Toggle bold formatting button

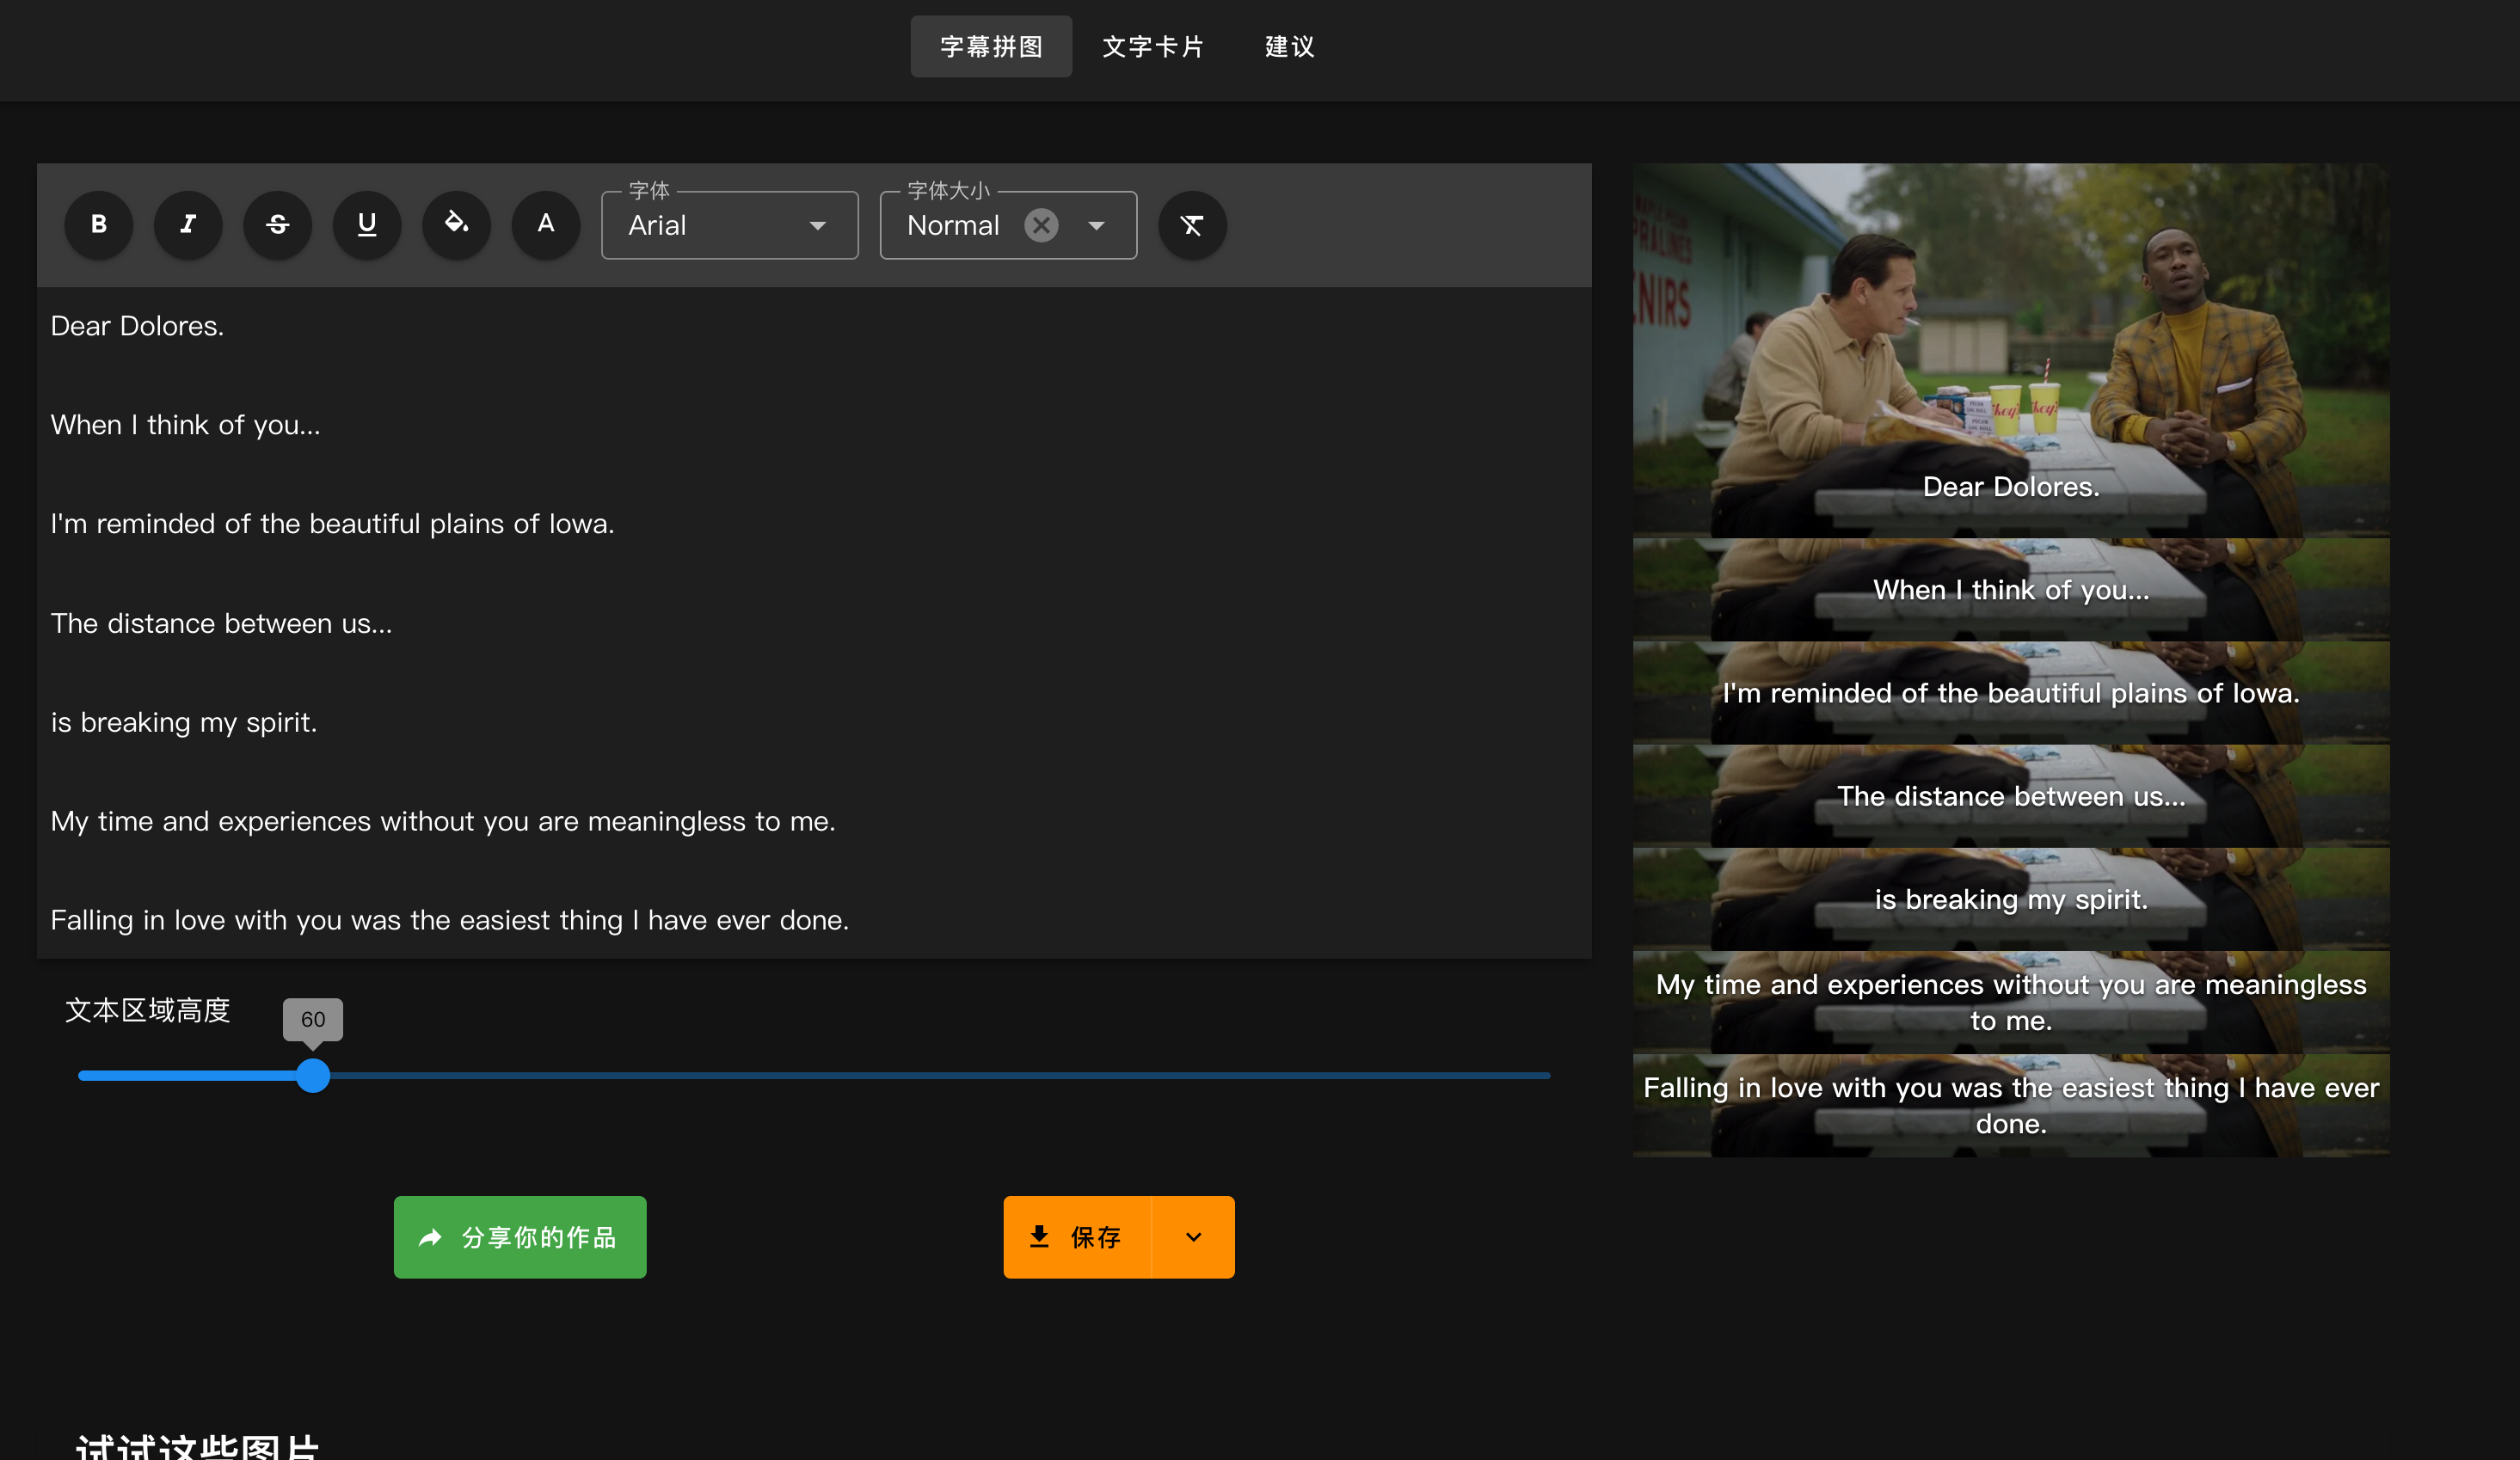[x=98, y=225]
